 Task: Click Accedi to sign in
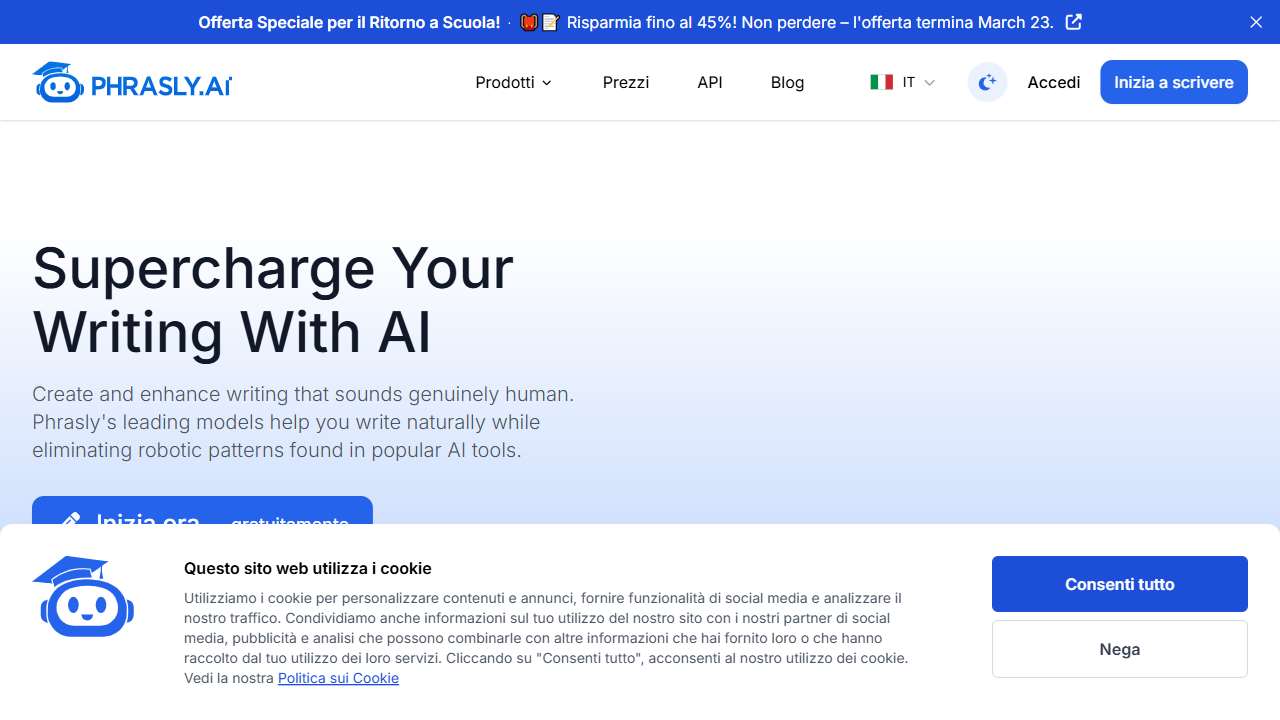tap(1053, 82)
